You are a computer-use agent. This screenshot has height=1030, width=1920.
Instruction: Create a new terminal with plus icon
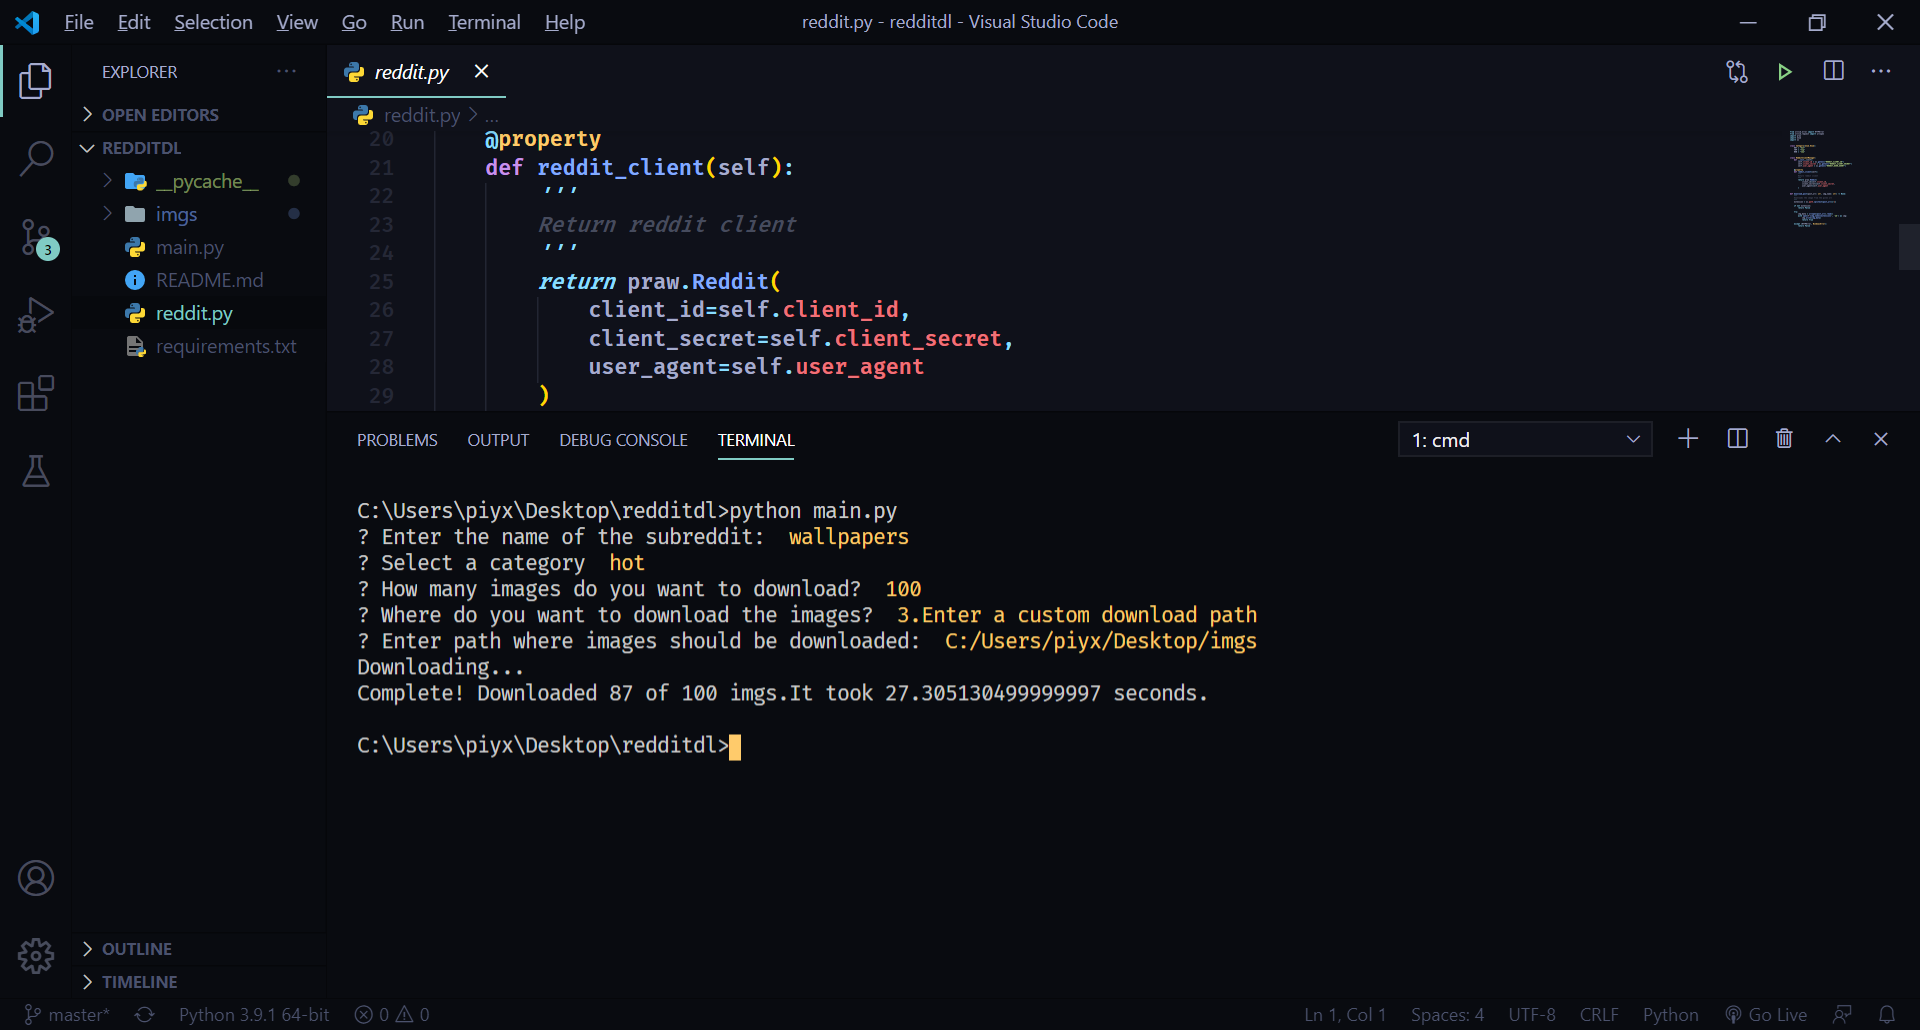(x=1688, y=439)
